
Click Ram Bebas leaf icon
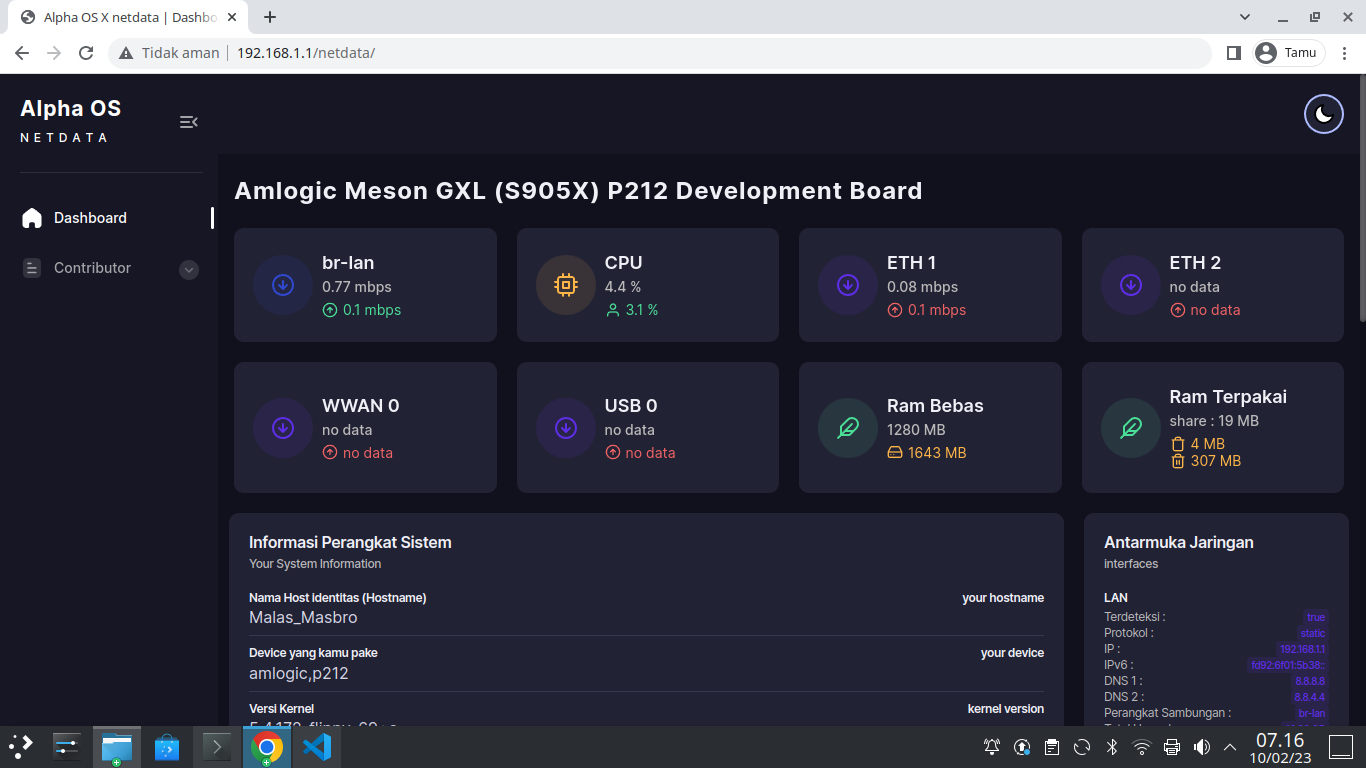click(x=848, y=428)
